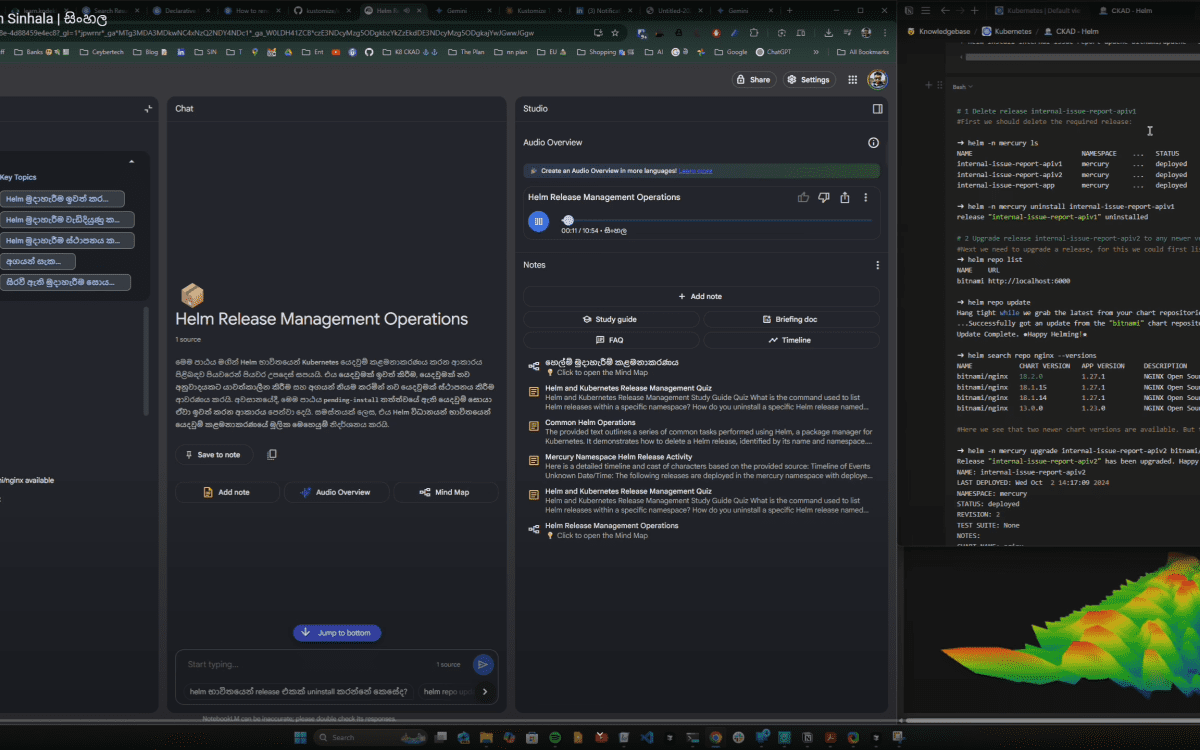1200x750 pixels.
Task: Generate a Briefing doc
Action: [791, 320]
